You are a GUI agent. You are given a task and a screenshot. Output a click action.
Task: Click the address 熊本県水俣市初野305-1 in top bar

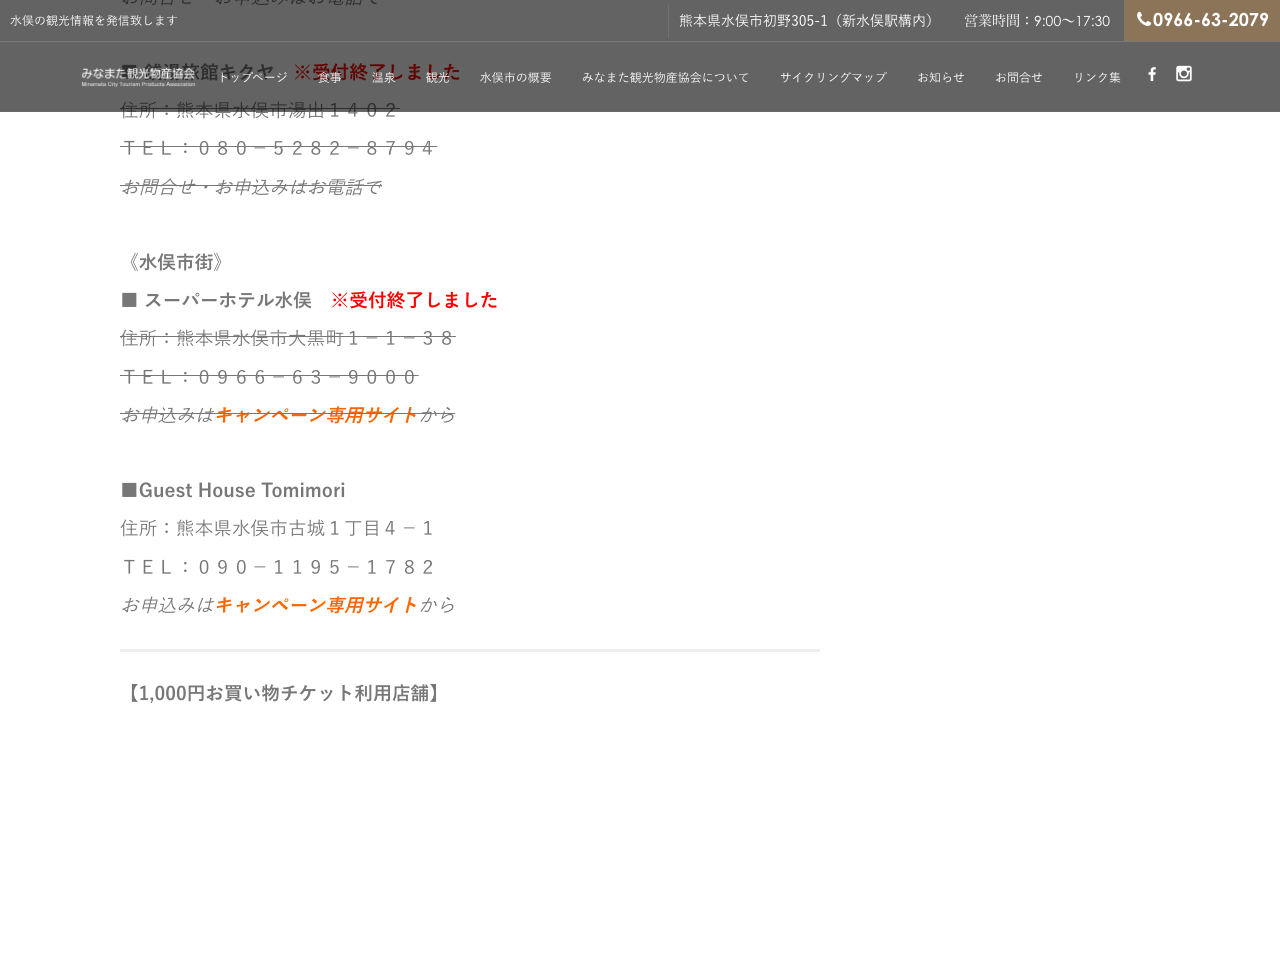pyautogui.click(x=808, y=20)
